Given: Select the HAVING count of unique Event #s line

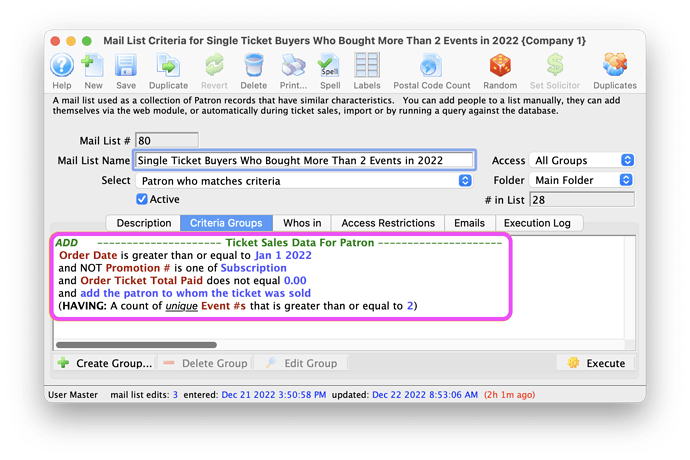Looking at the screenshot, I should pyautogui.click(x=238, y=306).
